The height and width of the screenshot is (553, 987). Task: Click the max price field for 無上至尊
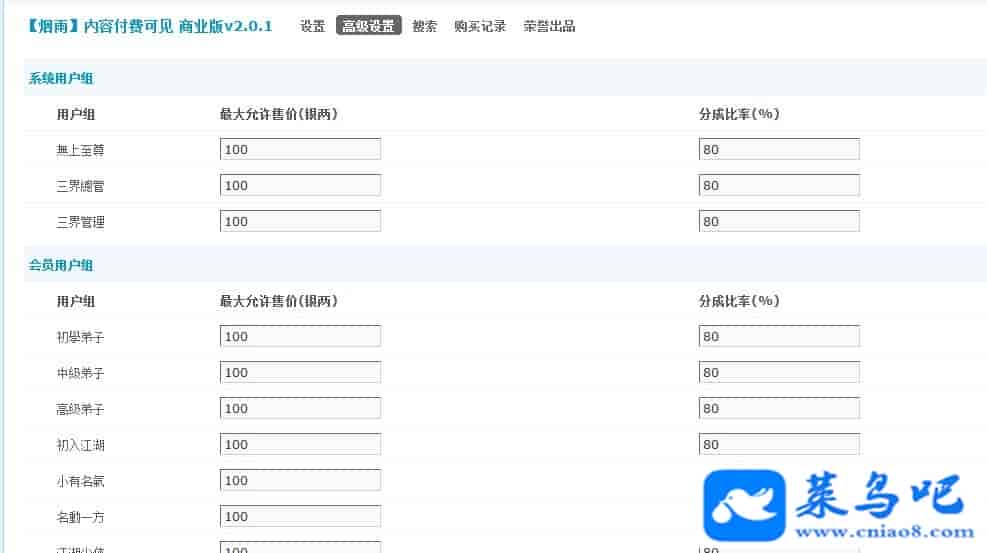pos(300,150)
